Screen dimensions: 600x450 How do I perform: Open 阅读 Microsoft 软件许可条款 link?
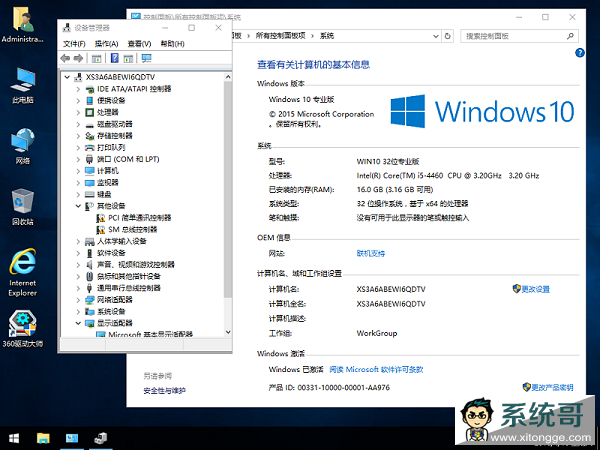tap(376, 370)
